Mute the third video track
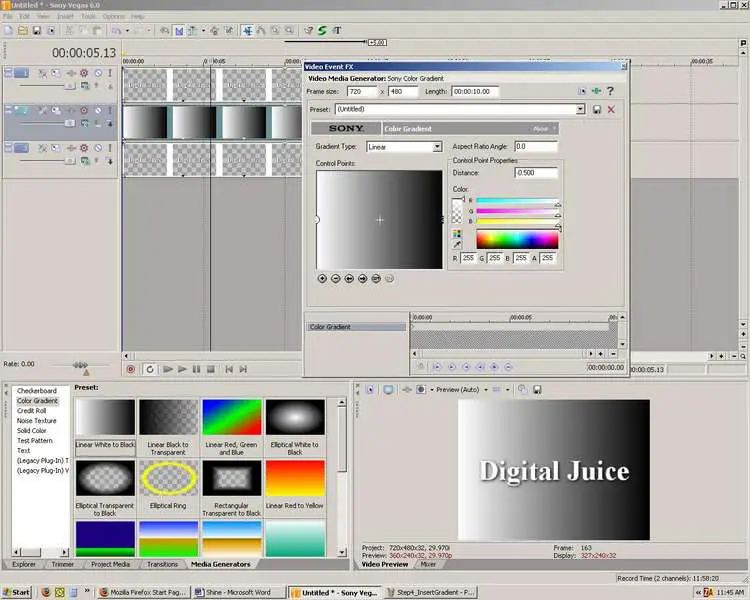 click(98, 148)
